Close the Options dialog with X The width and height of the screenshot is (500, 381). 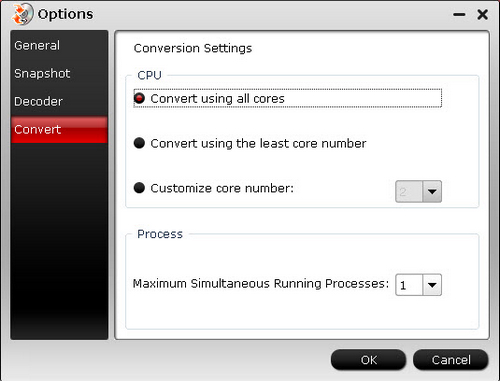(x=482, y=15)
